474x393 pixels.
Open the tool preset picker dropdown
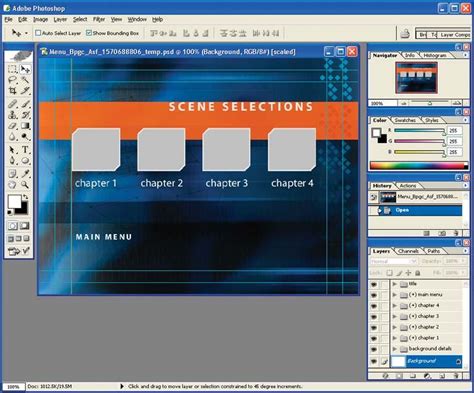[x=26, y=33]
